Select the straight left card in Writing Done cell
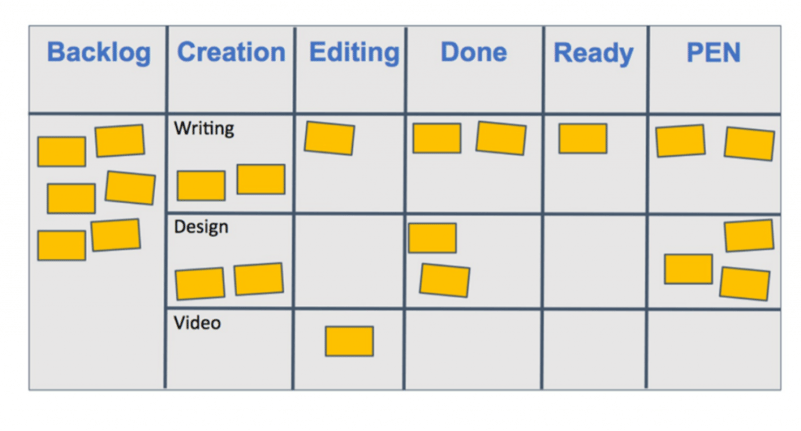This screenshot has width=801, height=431. 437,138
